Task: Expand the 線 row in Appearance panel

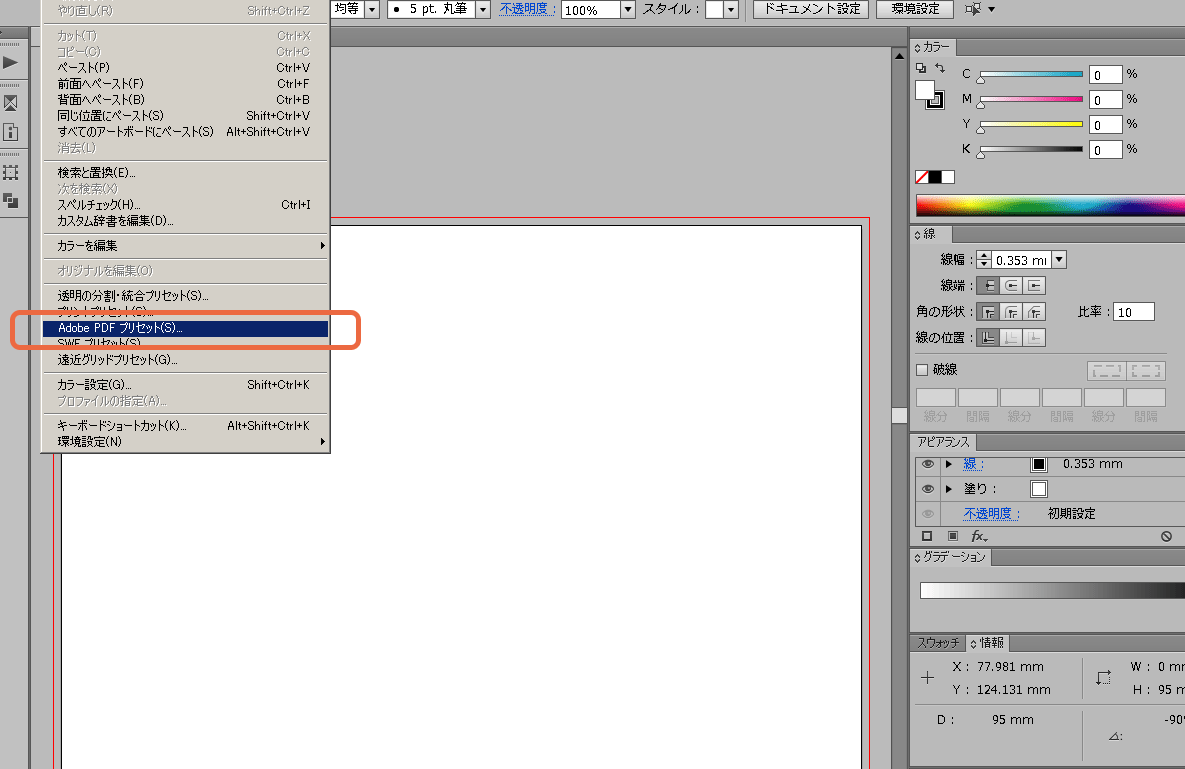Action: tap(949, 464)
